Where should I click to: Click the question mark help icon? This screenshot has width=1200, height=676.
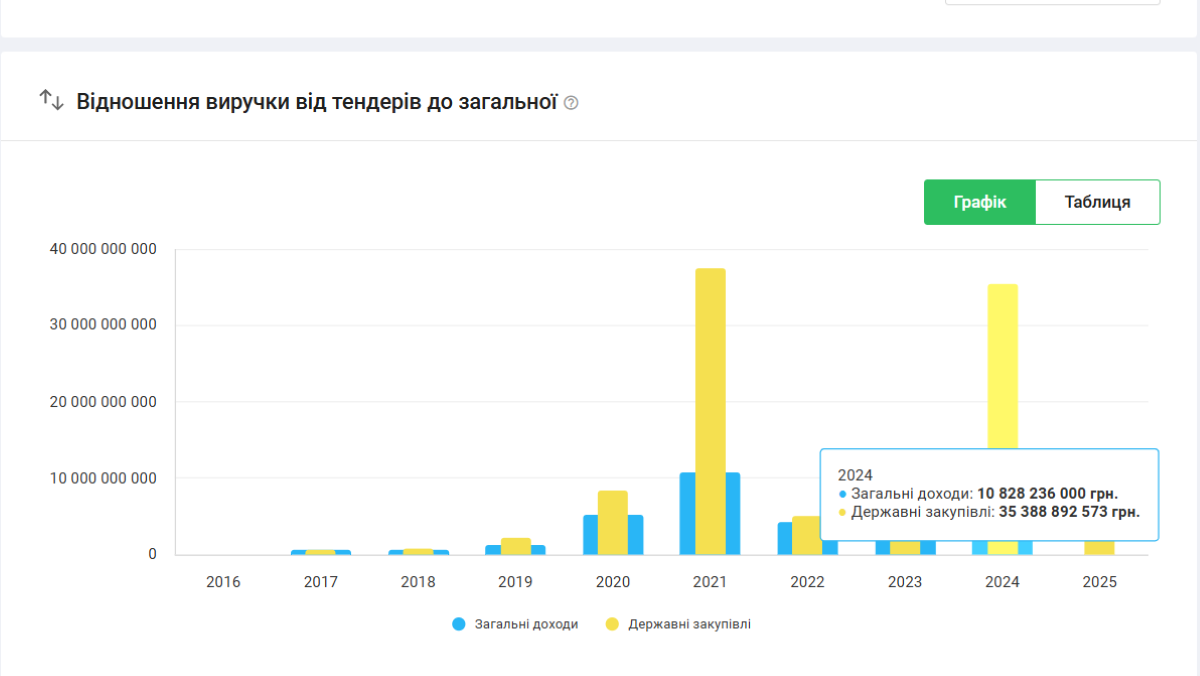(571, 102)
